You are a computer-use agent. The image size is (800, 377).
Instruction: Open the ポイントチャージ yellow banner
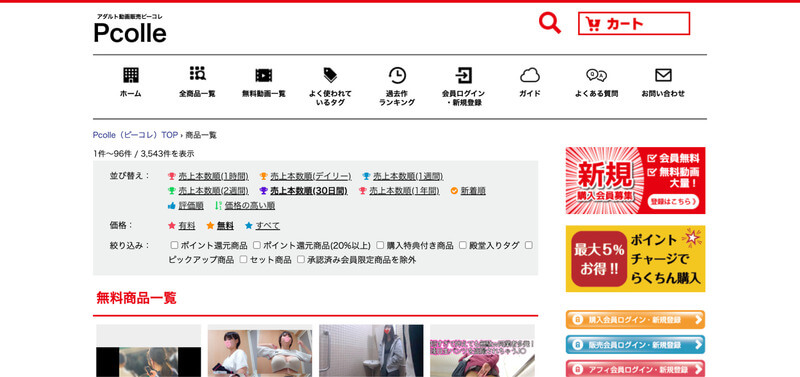point(635,259)
